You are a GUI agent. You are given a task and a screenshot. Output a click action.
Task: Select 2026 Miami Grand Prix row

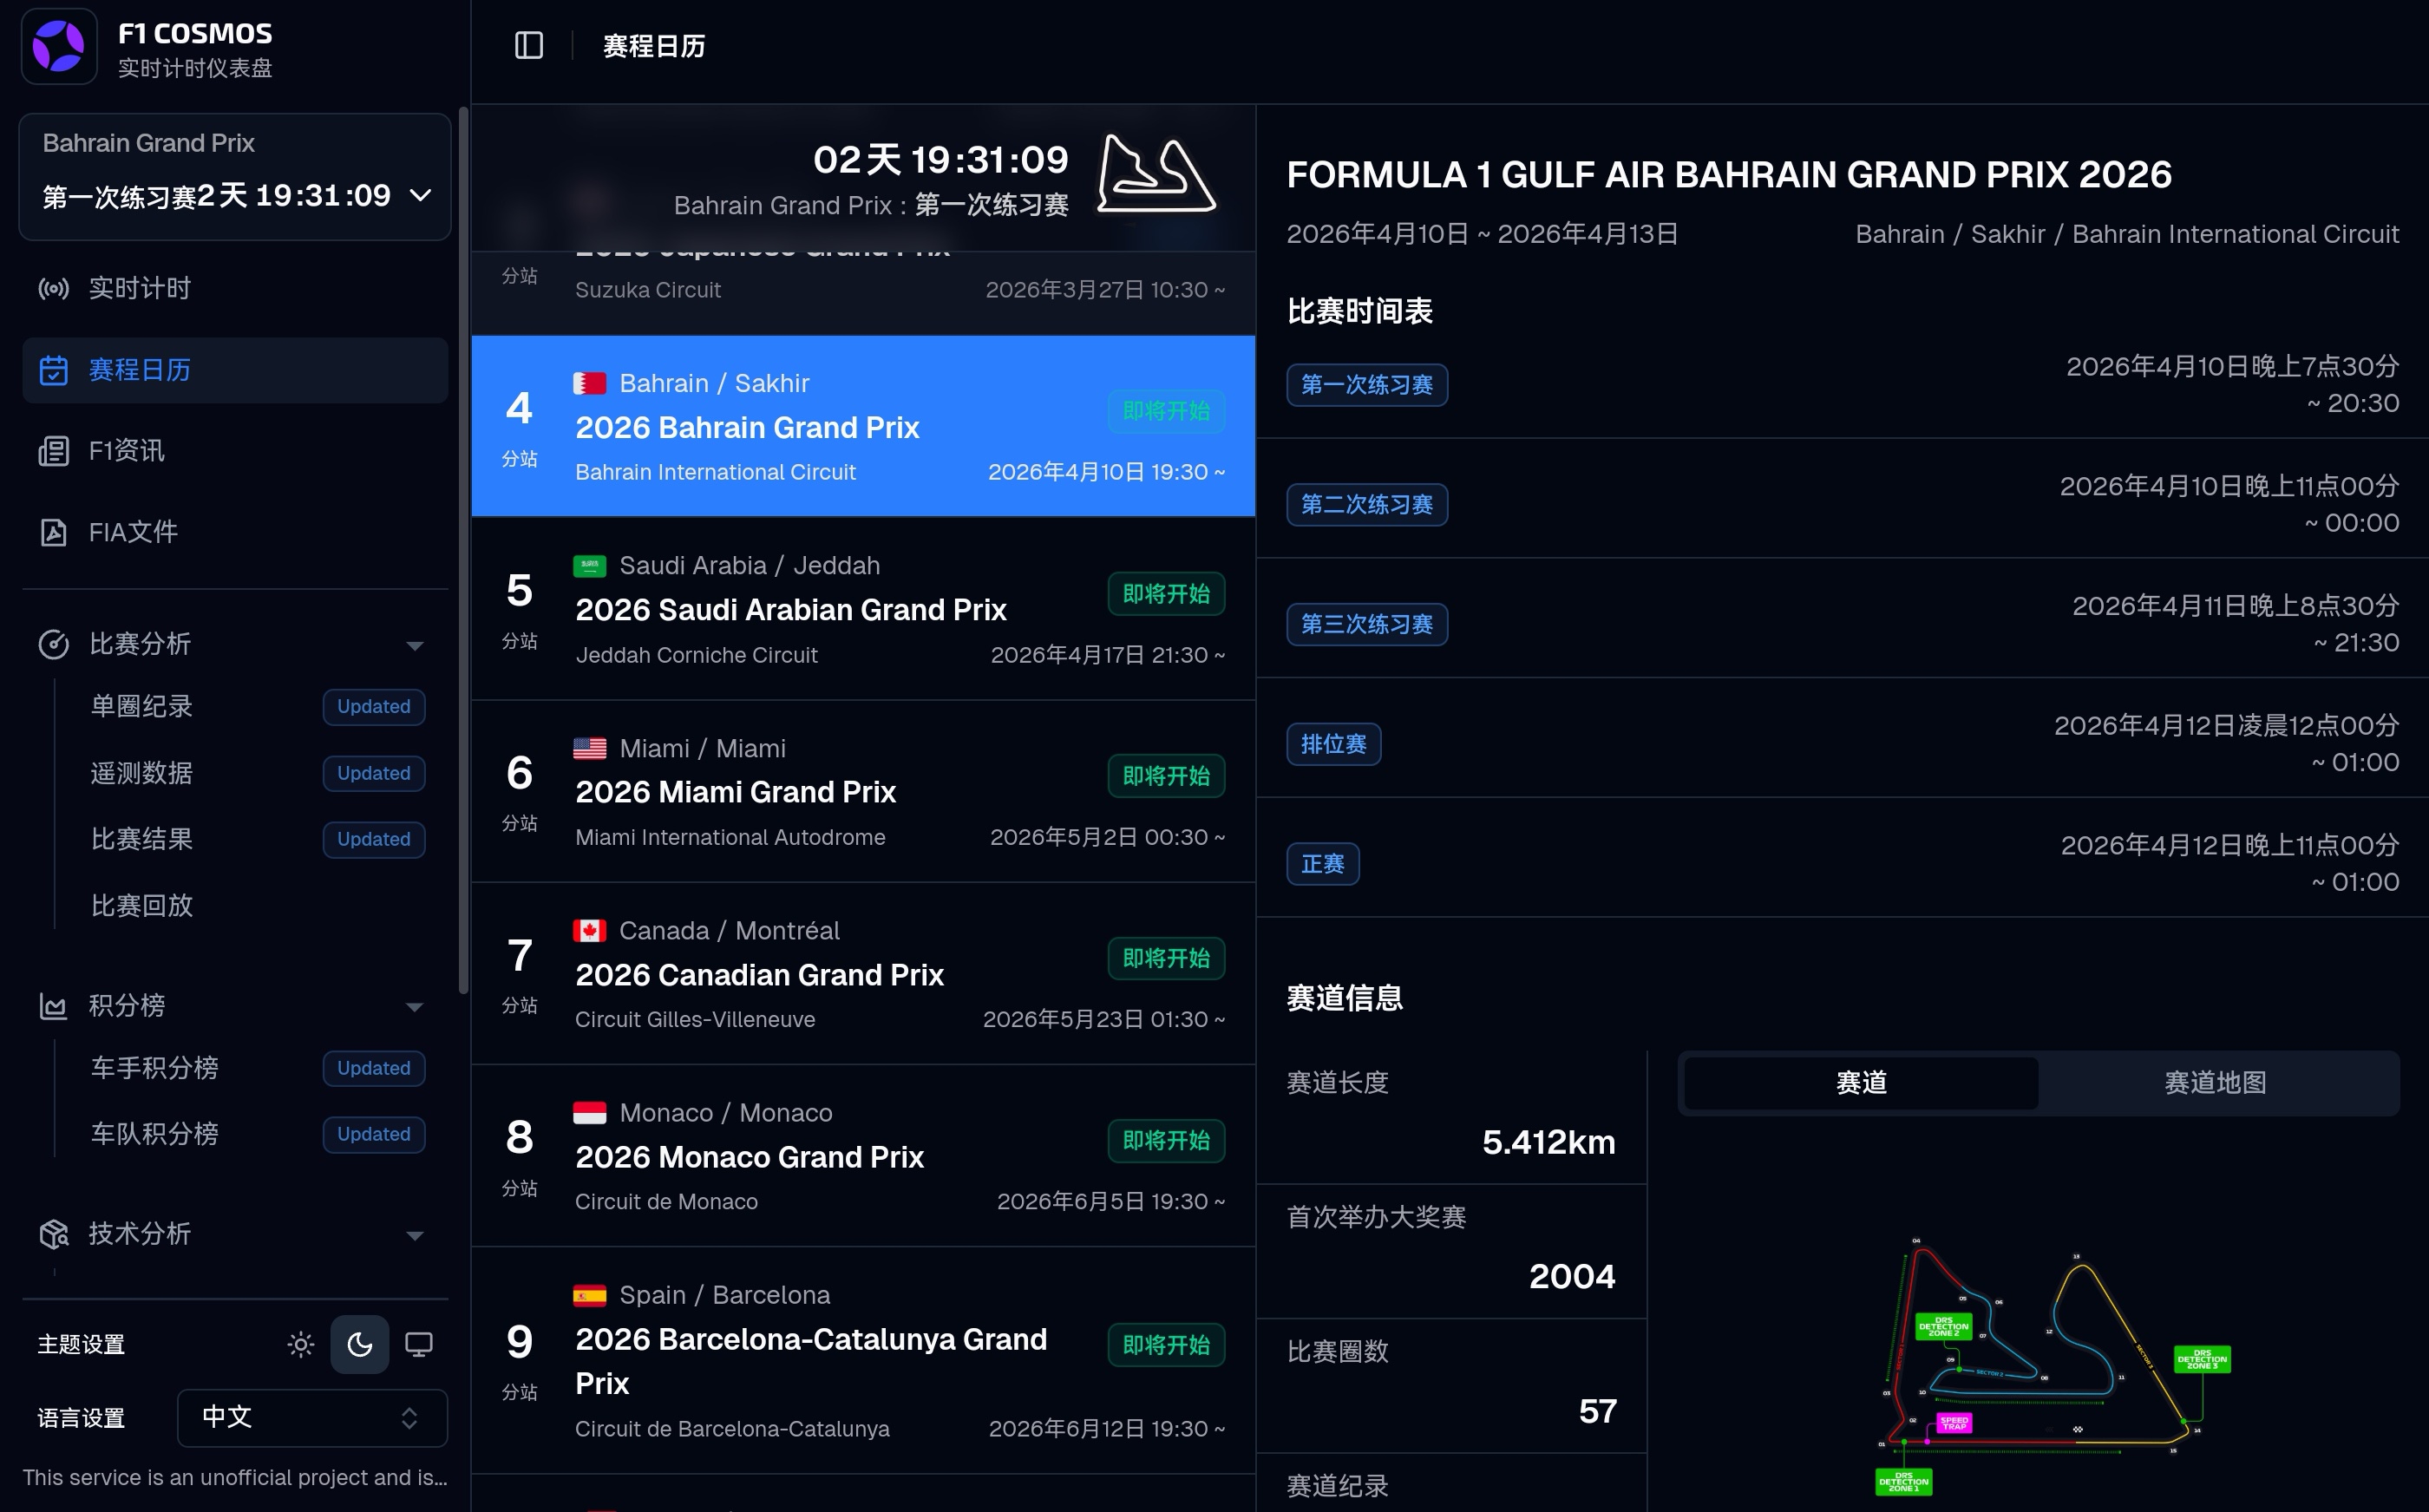pyautogui.click(x=863, y=791)
